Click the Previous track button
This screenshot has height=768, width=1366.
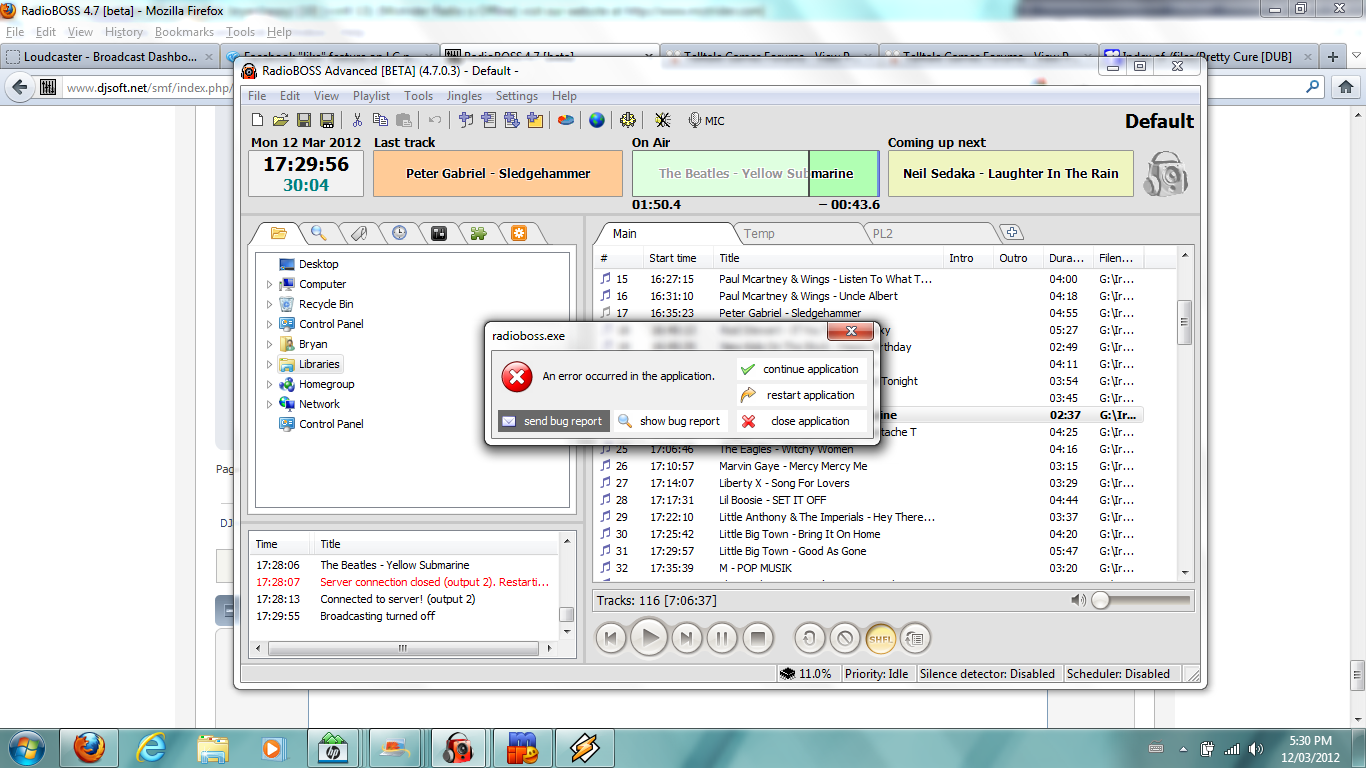tap(612, 637)
